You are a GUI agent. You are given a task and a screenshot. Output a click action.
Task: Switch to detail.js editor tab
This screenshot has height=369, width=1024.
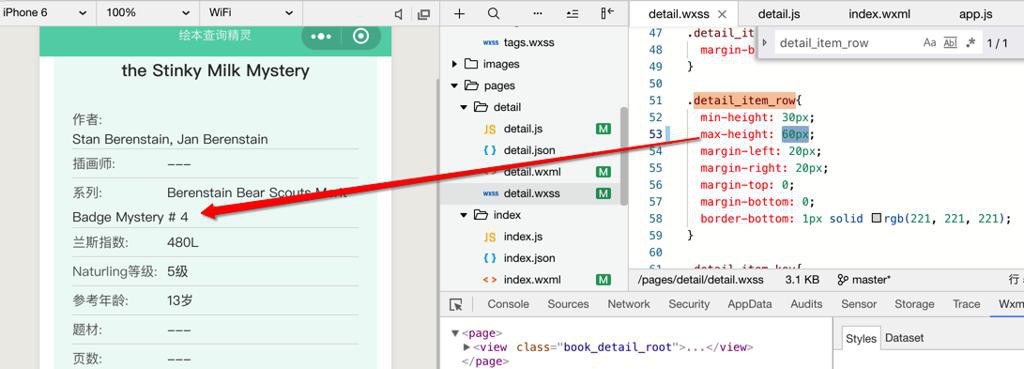(x=779, y=14)
